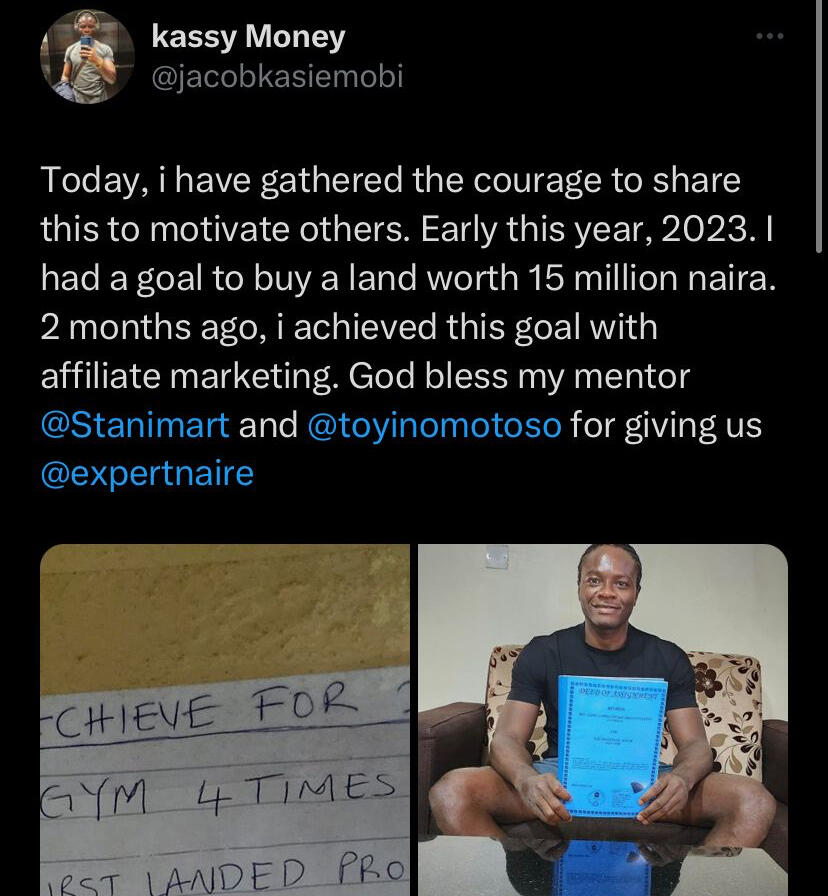Open kassy Money's profile picture
828x896 pixels.
point(87,57)
